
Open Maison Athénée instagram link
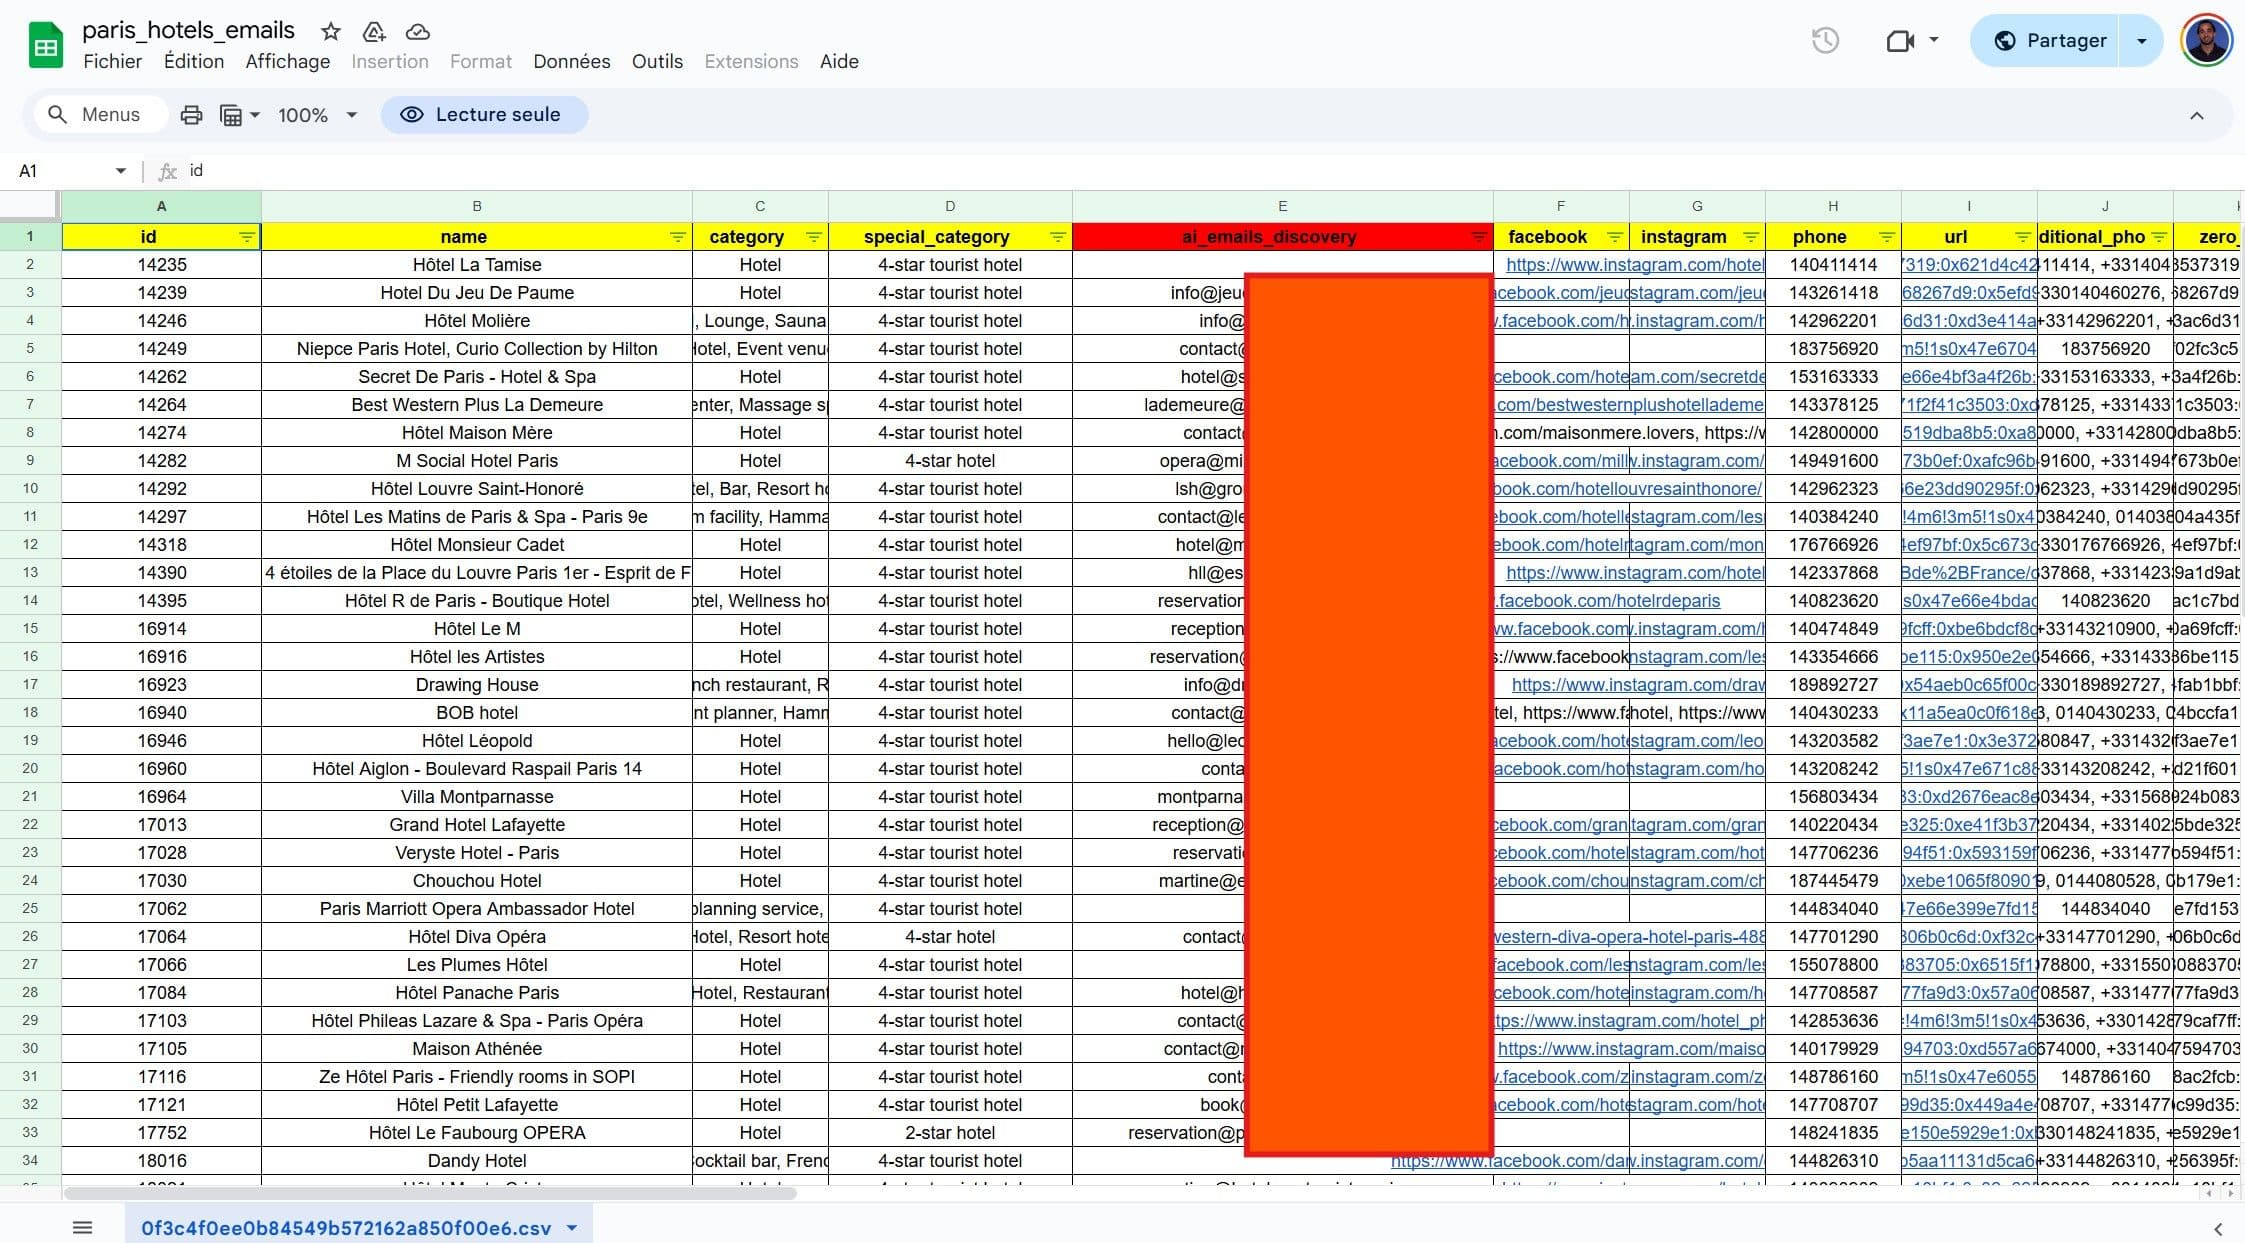(x=1631, y=1049)
